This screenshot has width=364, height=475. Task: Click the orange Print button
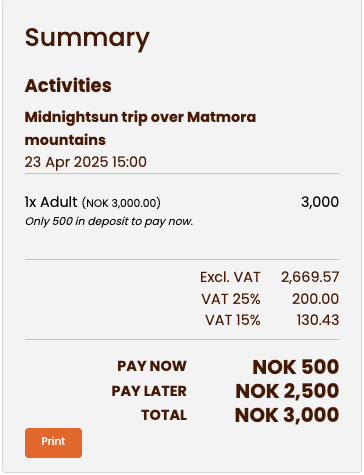pos(53,443)
